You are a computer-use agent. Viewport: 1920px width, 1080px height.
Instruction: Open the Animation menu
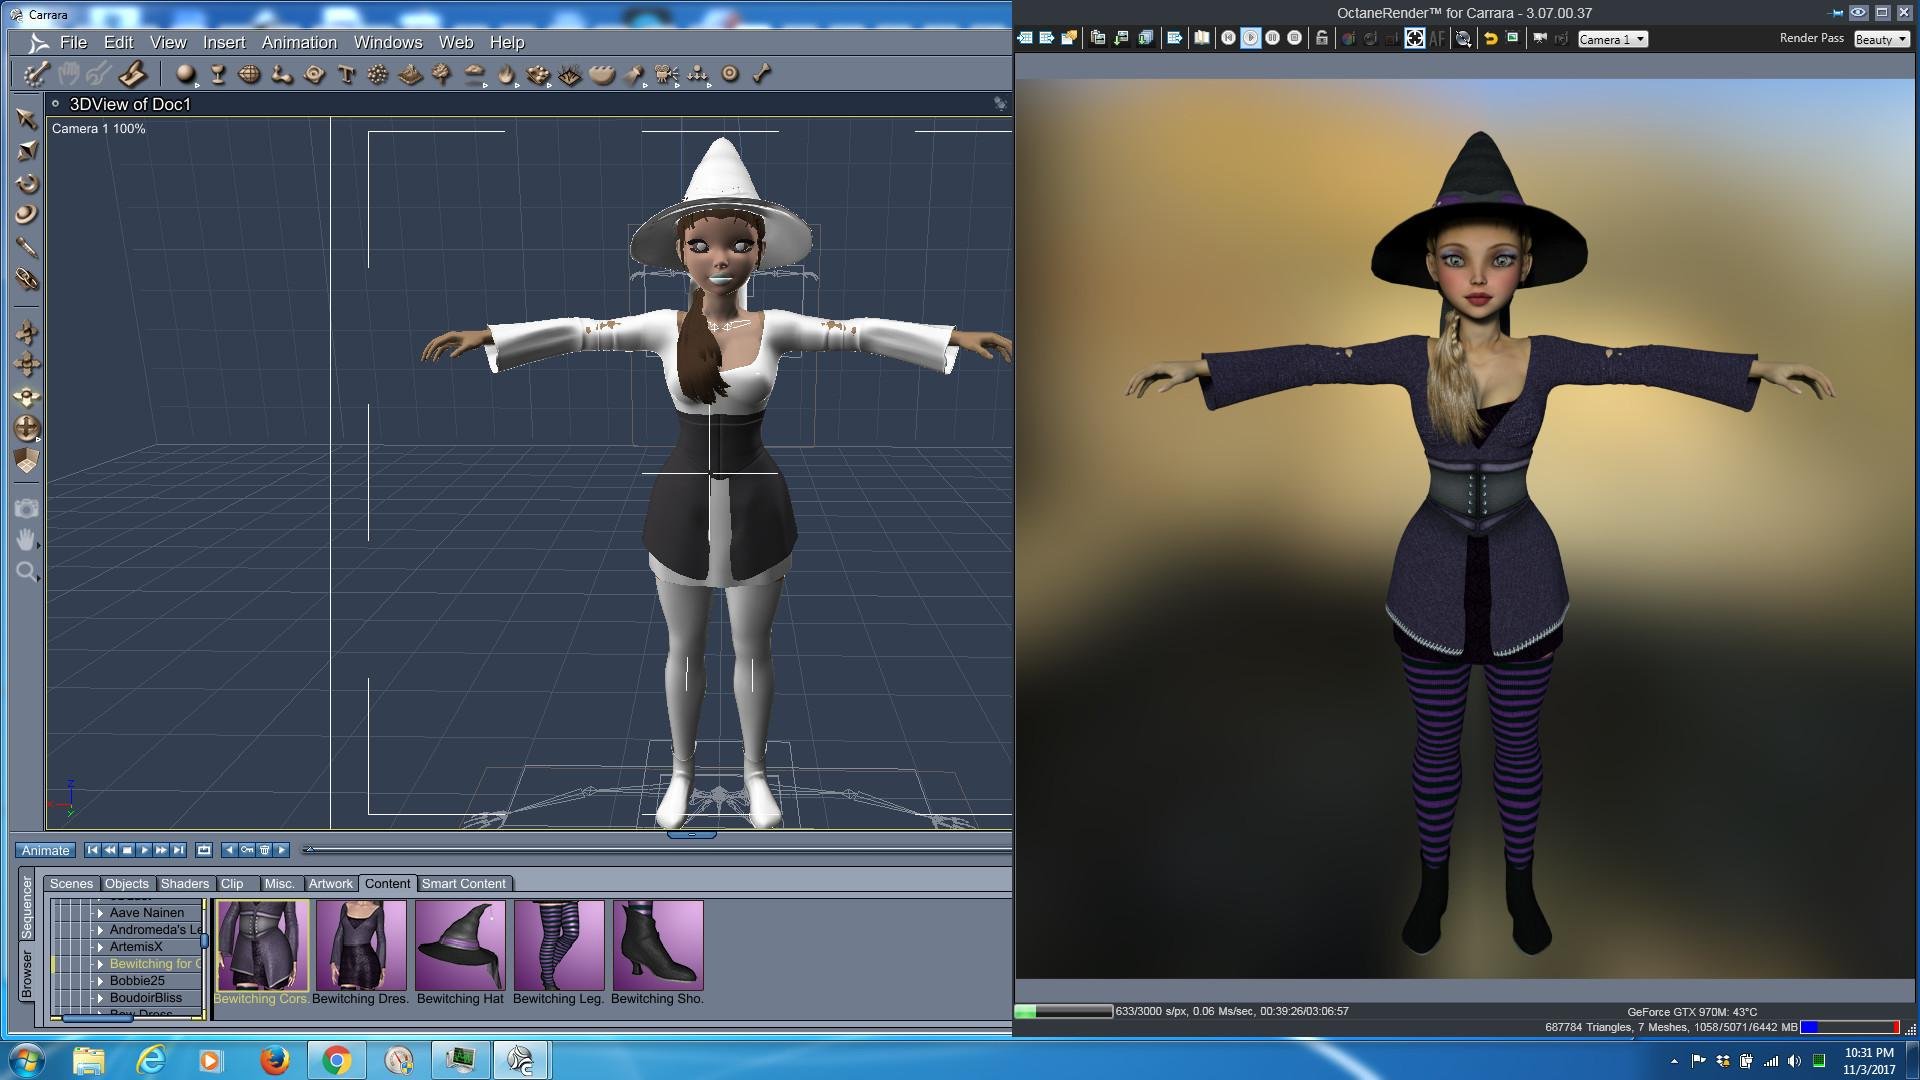[299, 42]
